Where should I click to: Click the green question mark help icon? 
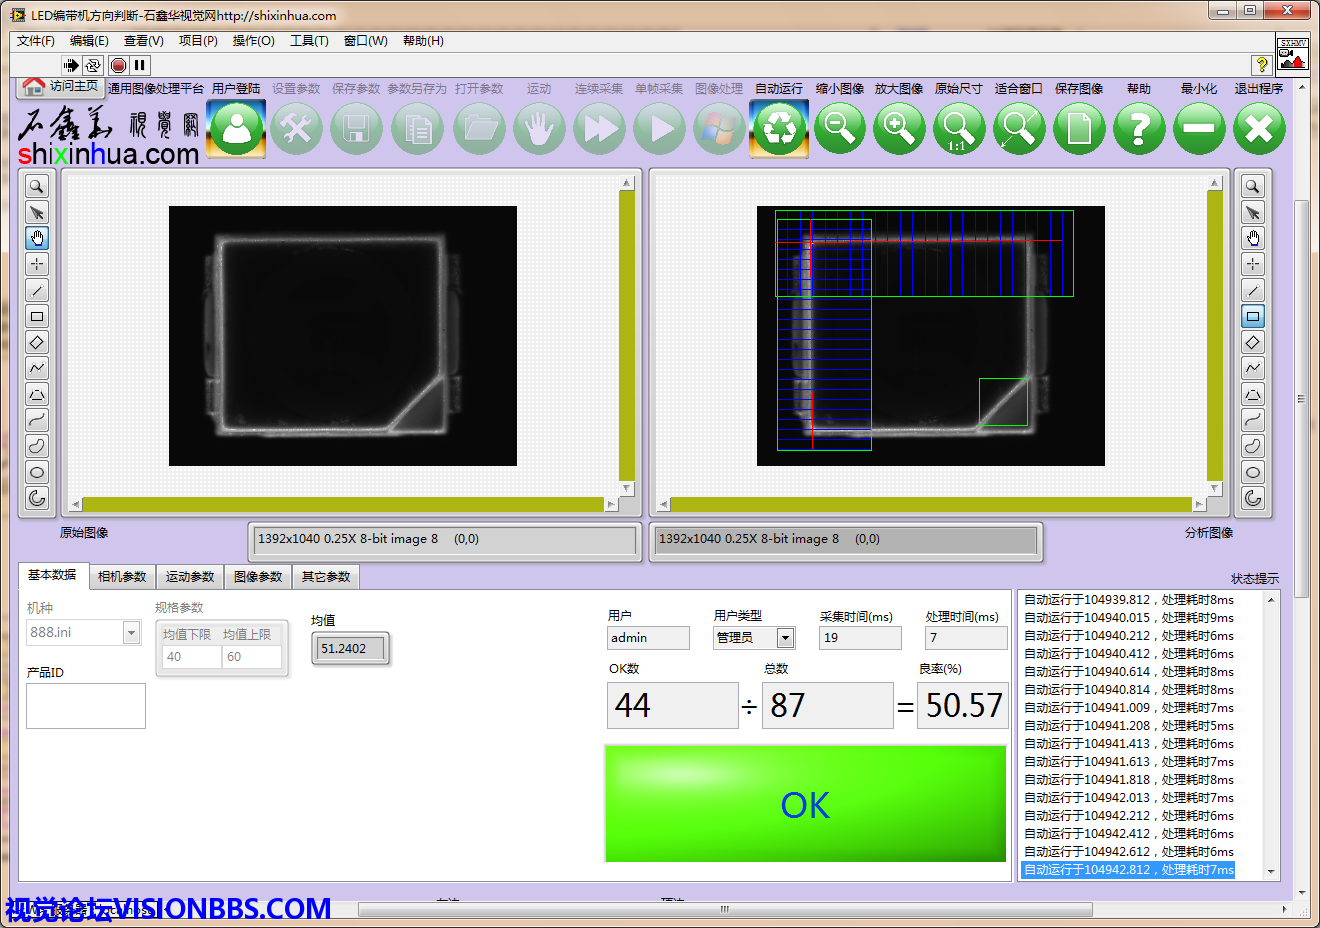click(1139, 129)
